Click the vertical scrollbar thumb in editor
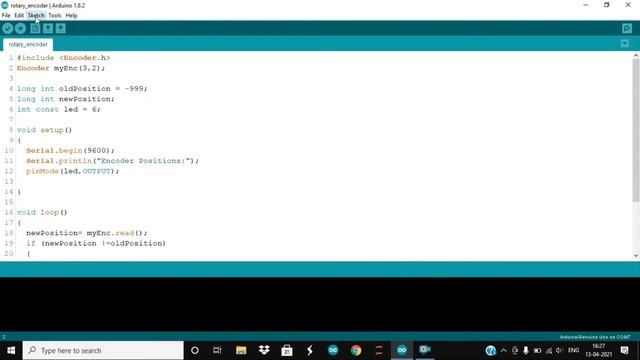This screenshot has height=360, width=640. [x=636, y=131]
